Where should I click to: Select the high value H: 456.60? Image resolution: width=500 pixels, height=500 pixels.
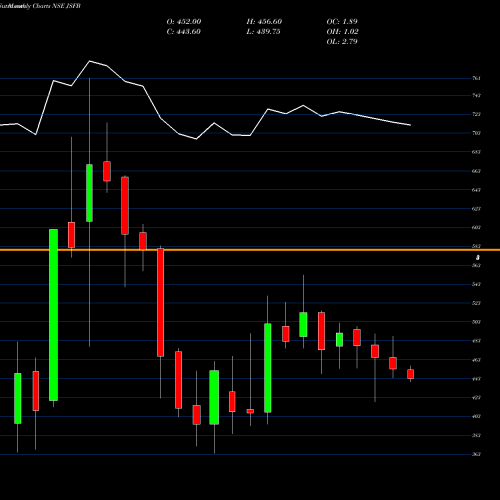point(264,22)
